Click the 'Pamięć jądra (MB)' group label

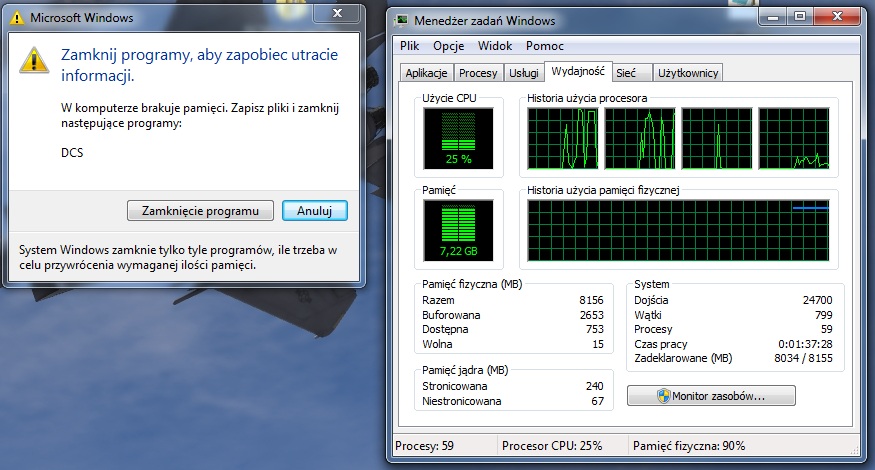pyautogui.click(x=465, y=370)
